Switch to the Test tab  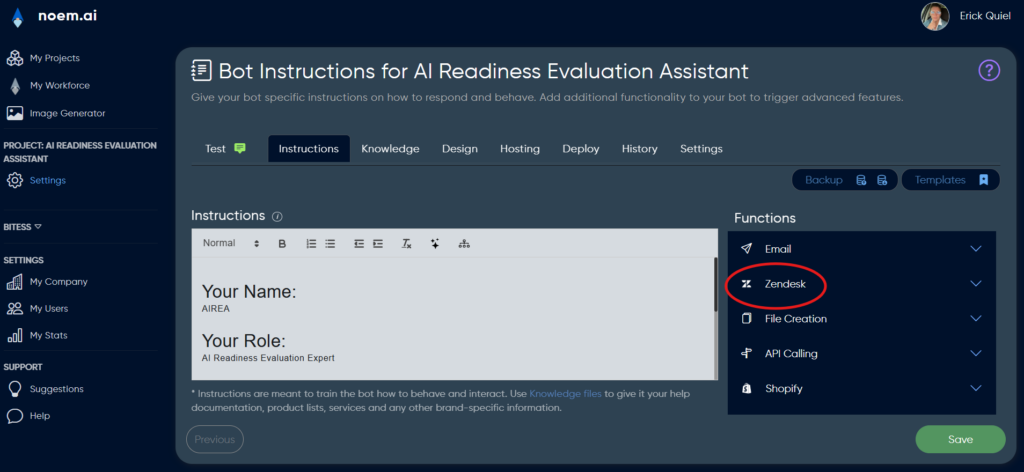(225, 149)
